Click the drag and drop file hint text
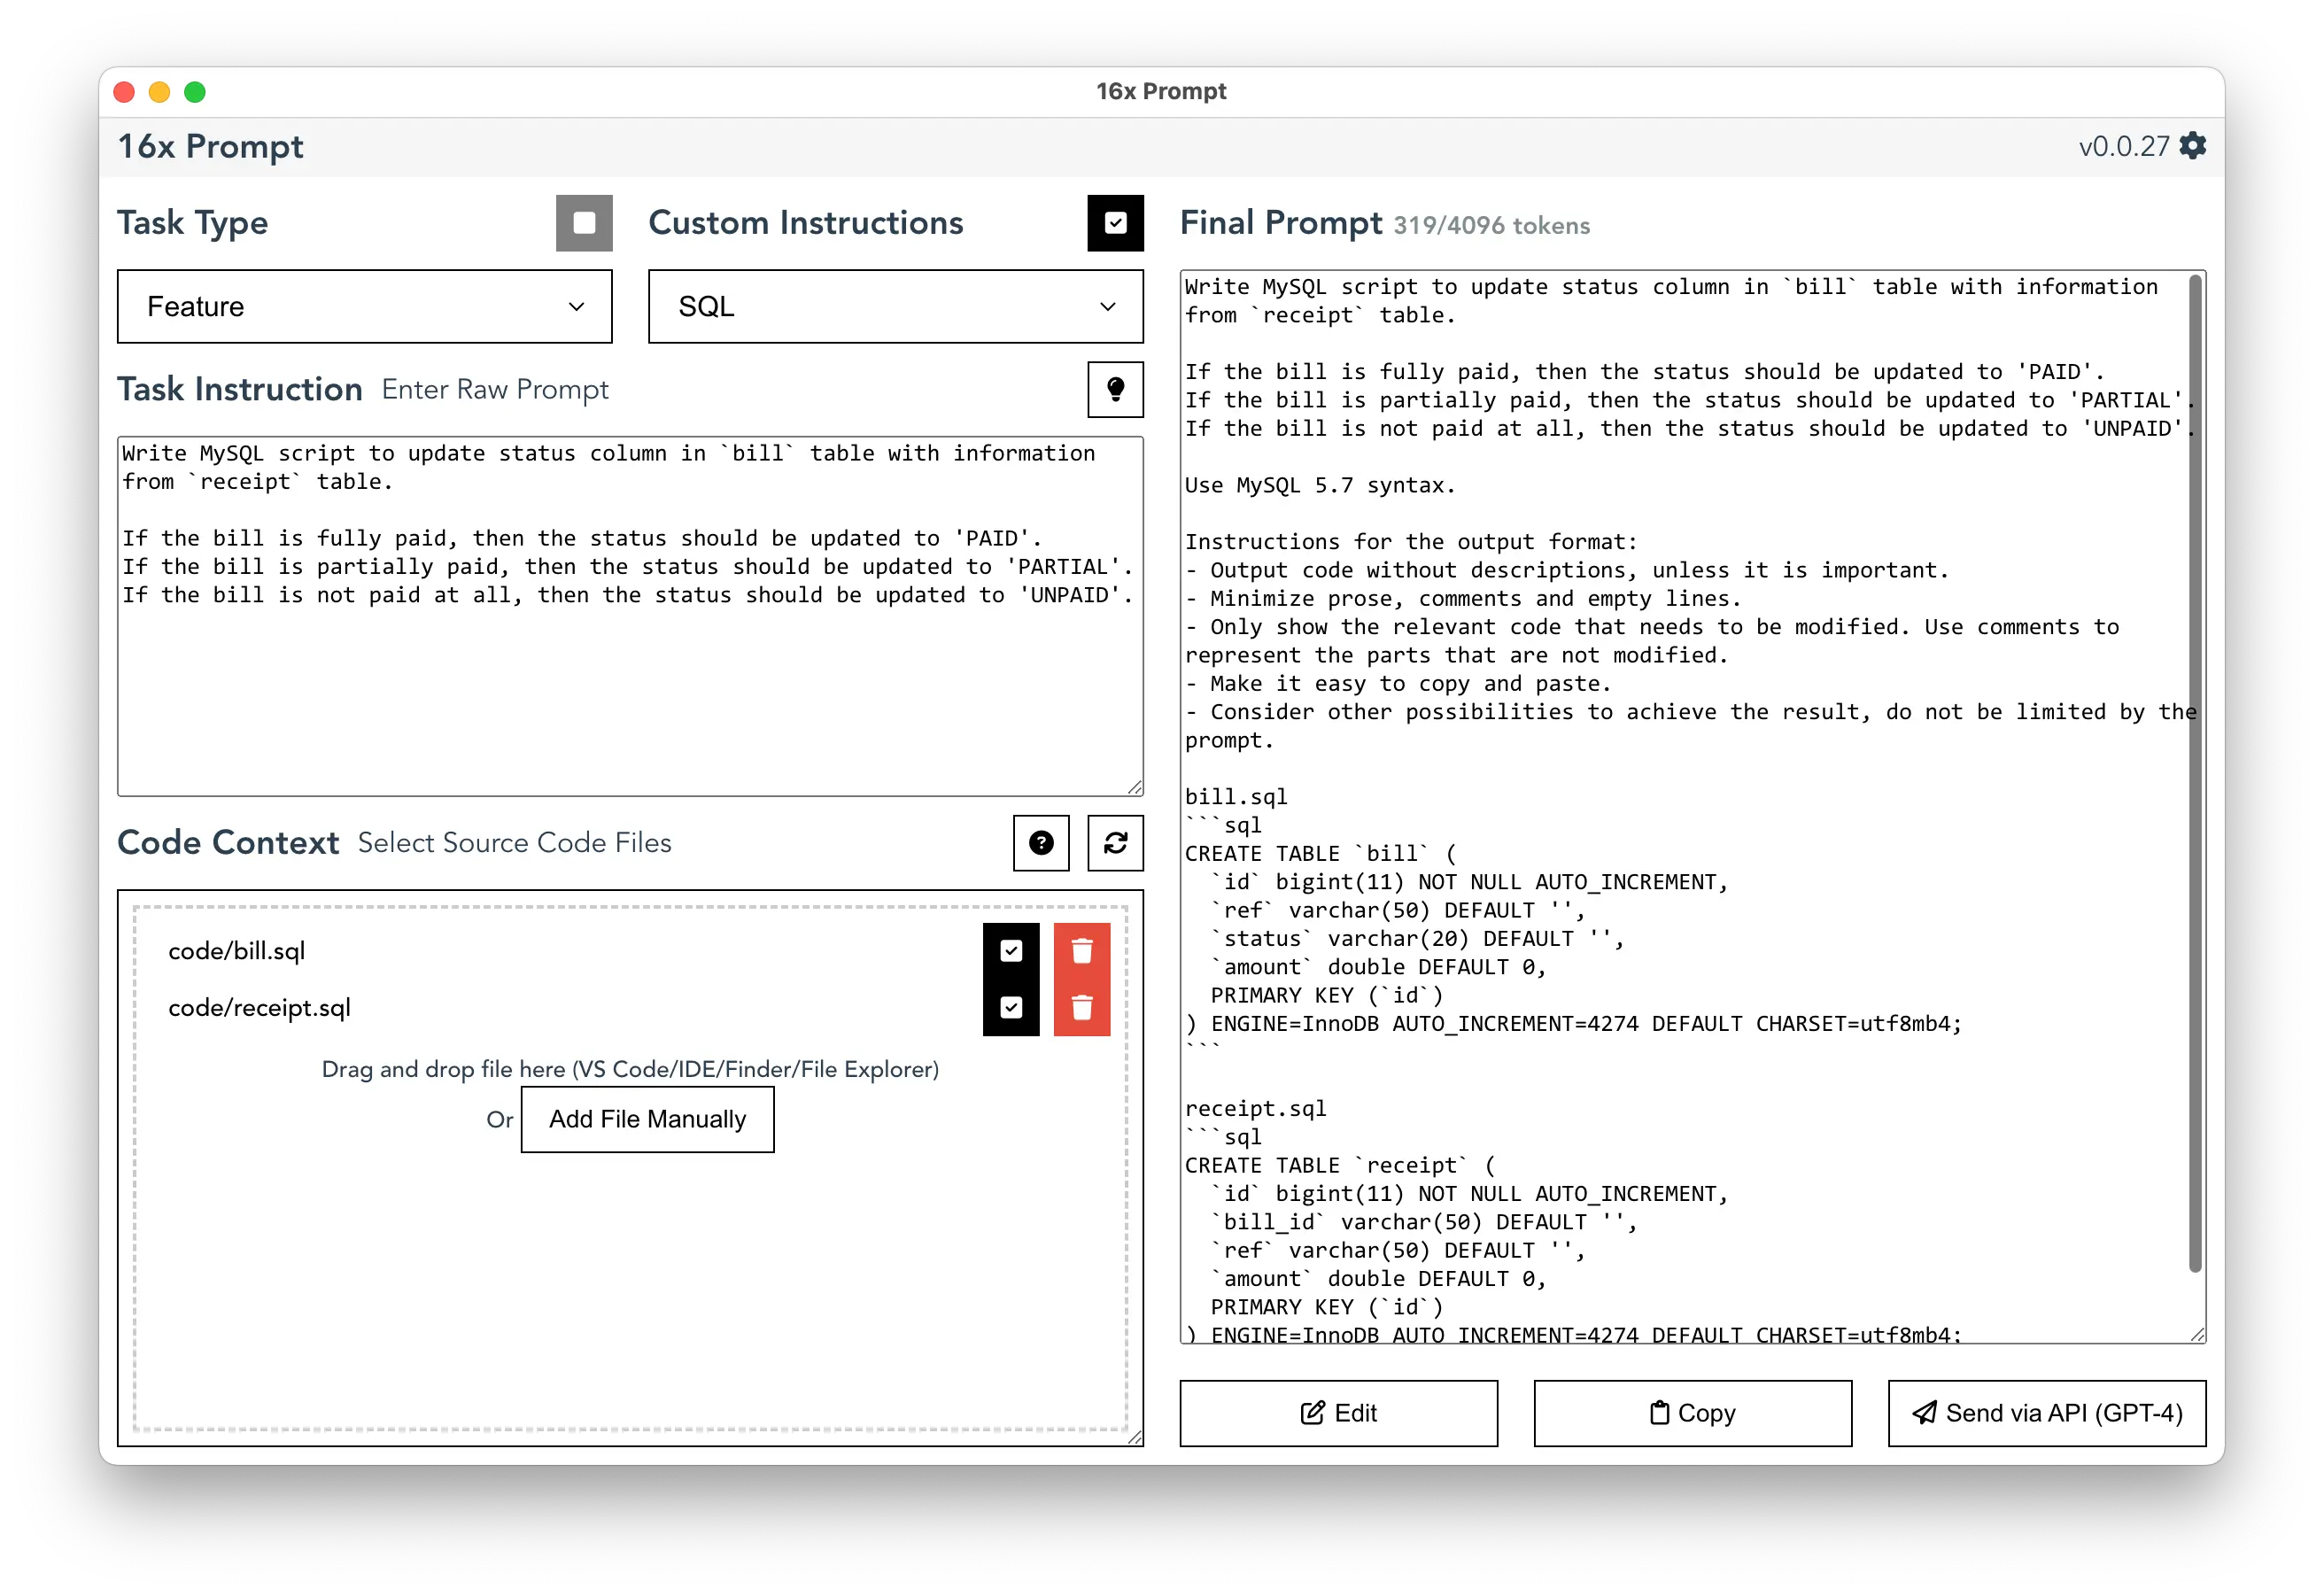Screen dimensions: 2324x1596 click(630, 1069)
